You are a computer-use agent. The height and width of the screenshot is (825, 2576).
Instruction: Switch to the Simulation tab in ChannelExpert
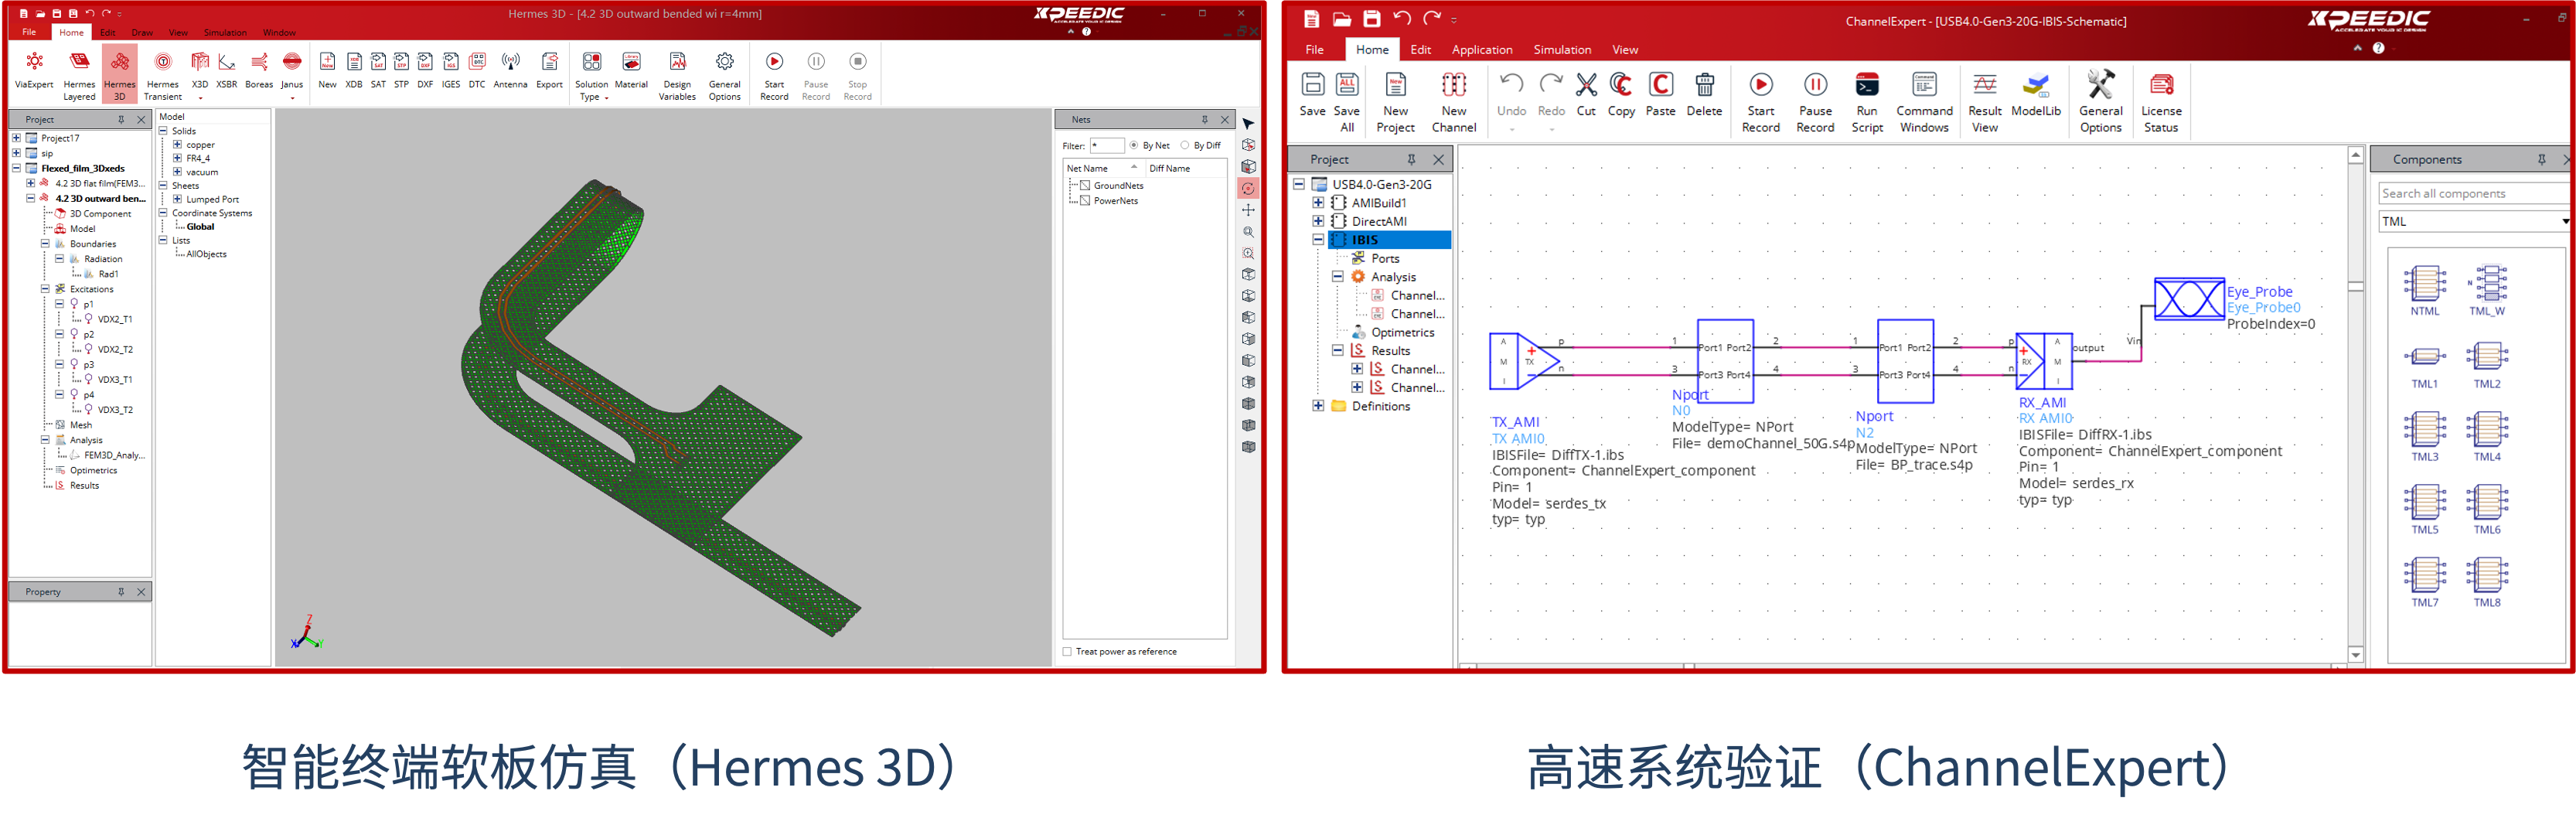click(x=1562, y=50)
